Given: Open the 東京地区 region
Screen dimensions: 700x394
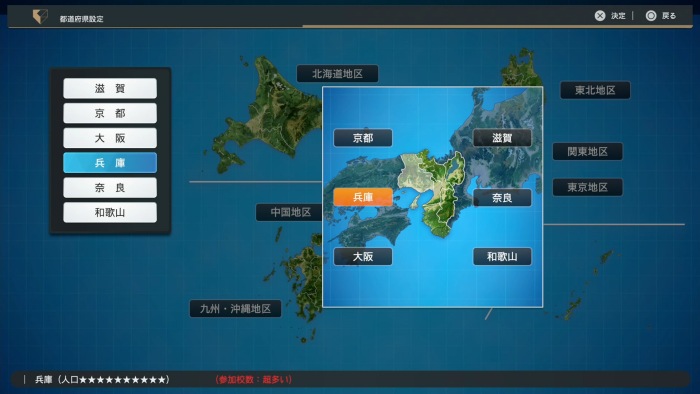Looking at the screenshot, I should tap(588, 187).
